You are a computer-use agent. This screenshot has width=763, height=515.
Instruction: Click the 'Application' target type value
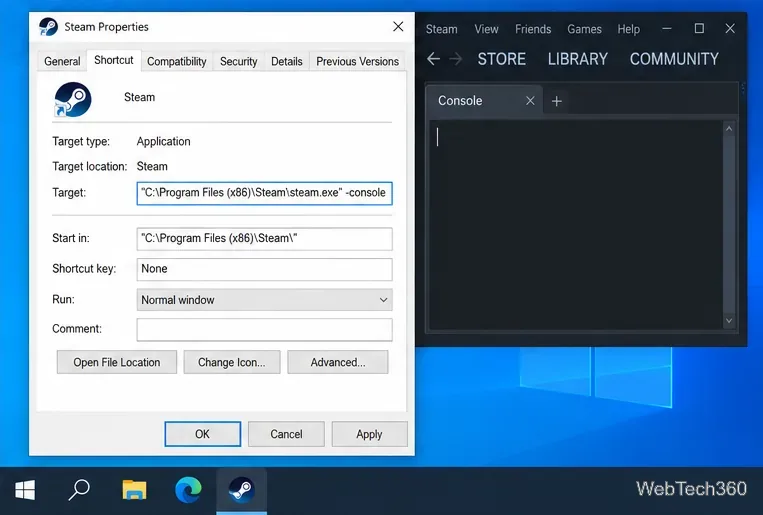pos(164,142)
